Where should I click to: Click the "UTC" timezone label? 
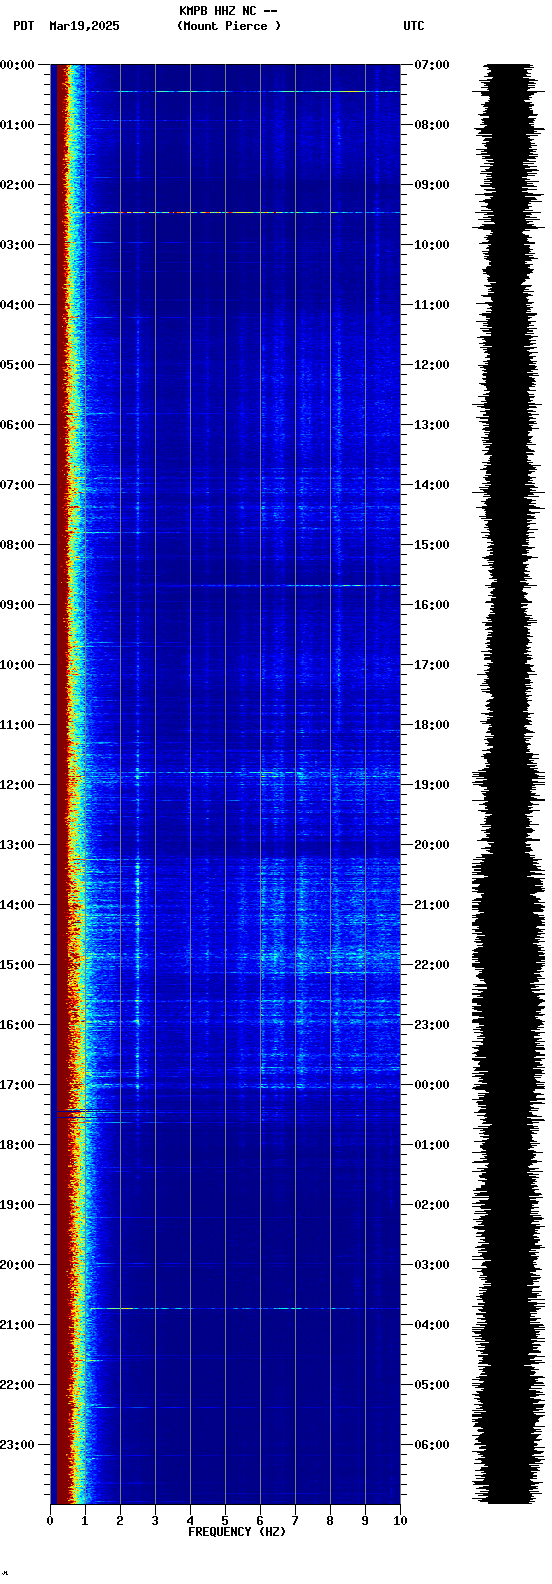pyautogui.click(x=414, y=26)
